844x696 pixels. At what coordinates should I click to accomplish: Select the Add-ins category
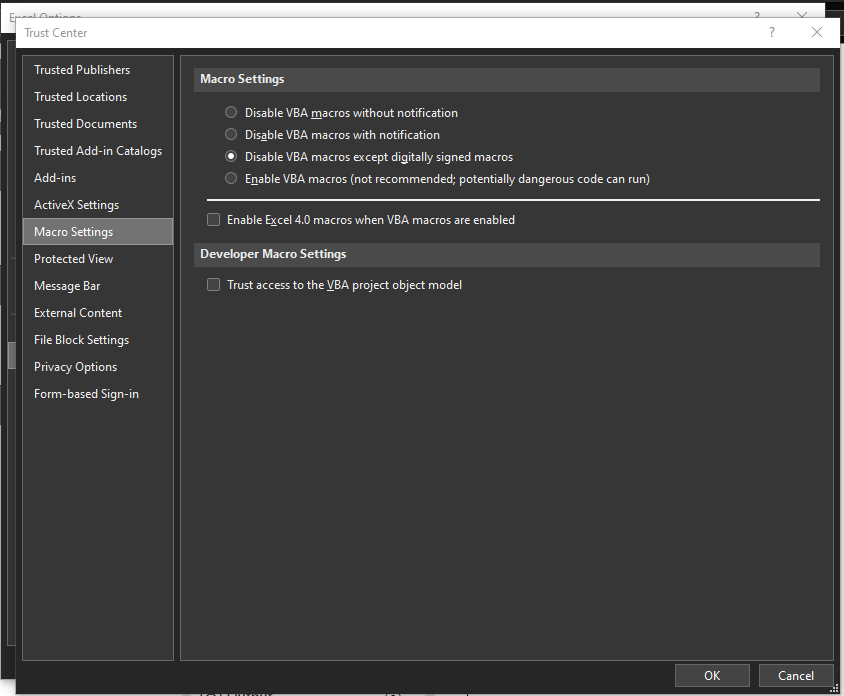tap(55, 178)
